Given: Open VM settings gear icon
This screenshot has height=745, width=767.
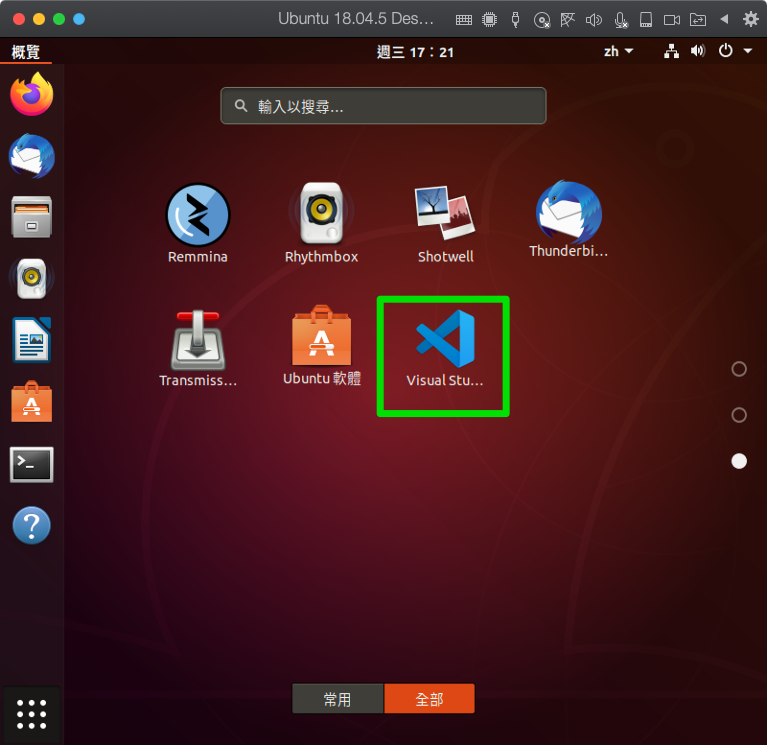Looking at the screenshot, I should (750, 19).
